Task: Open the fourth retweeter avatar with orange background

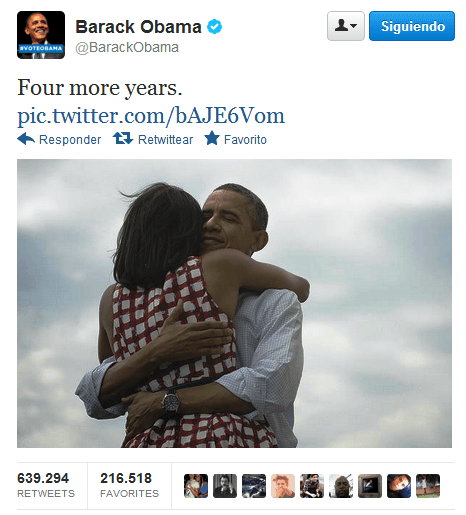Action: click(283, 486)
